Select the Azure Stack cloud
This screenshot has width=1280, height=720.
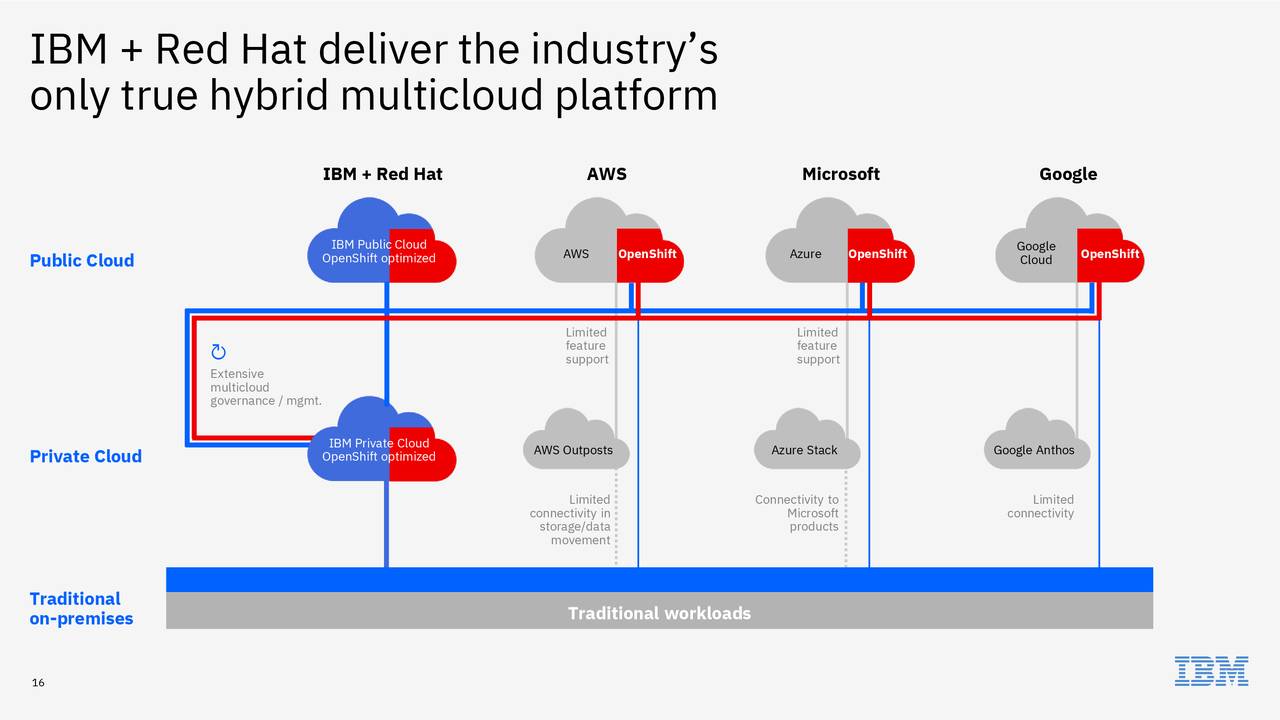(x=805, y=440)
